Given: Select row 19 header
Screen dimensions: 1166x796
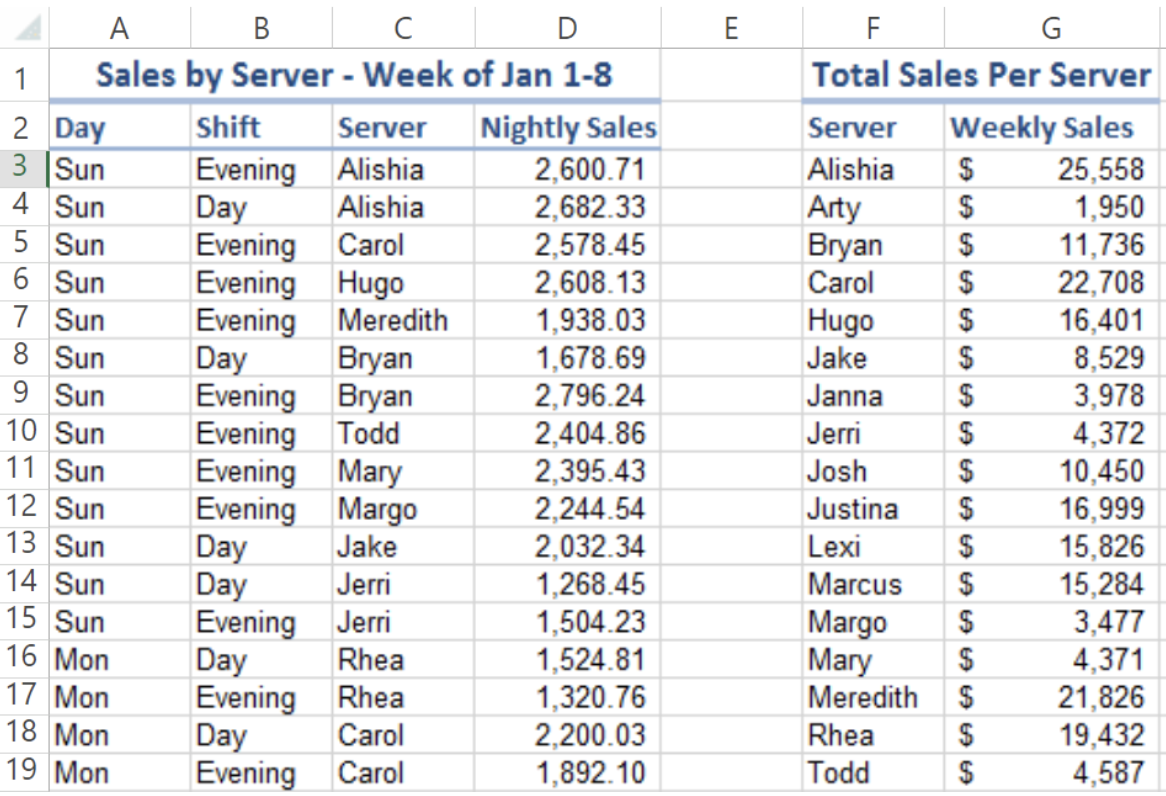Looking at the screenshot, I should pyautogui.click(x=24, y=771).
